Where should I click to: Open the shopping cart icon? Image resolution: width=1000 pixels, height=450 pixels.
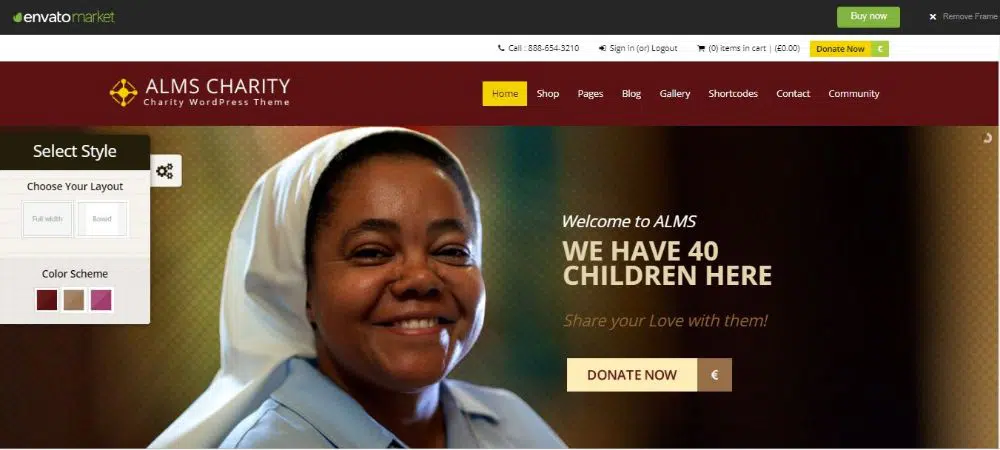tap(701, 48)
